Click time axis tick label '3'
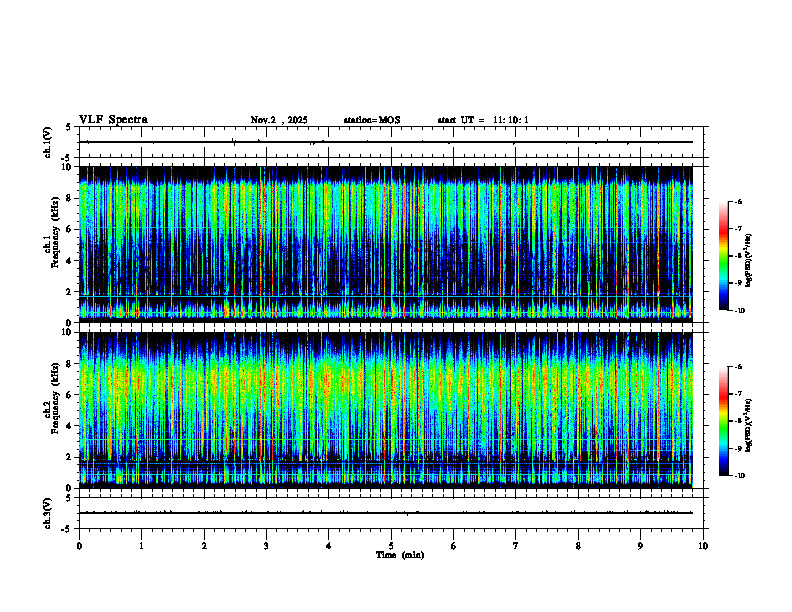This screenshot has height=612, width=792. click(266, 546)
